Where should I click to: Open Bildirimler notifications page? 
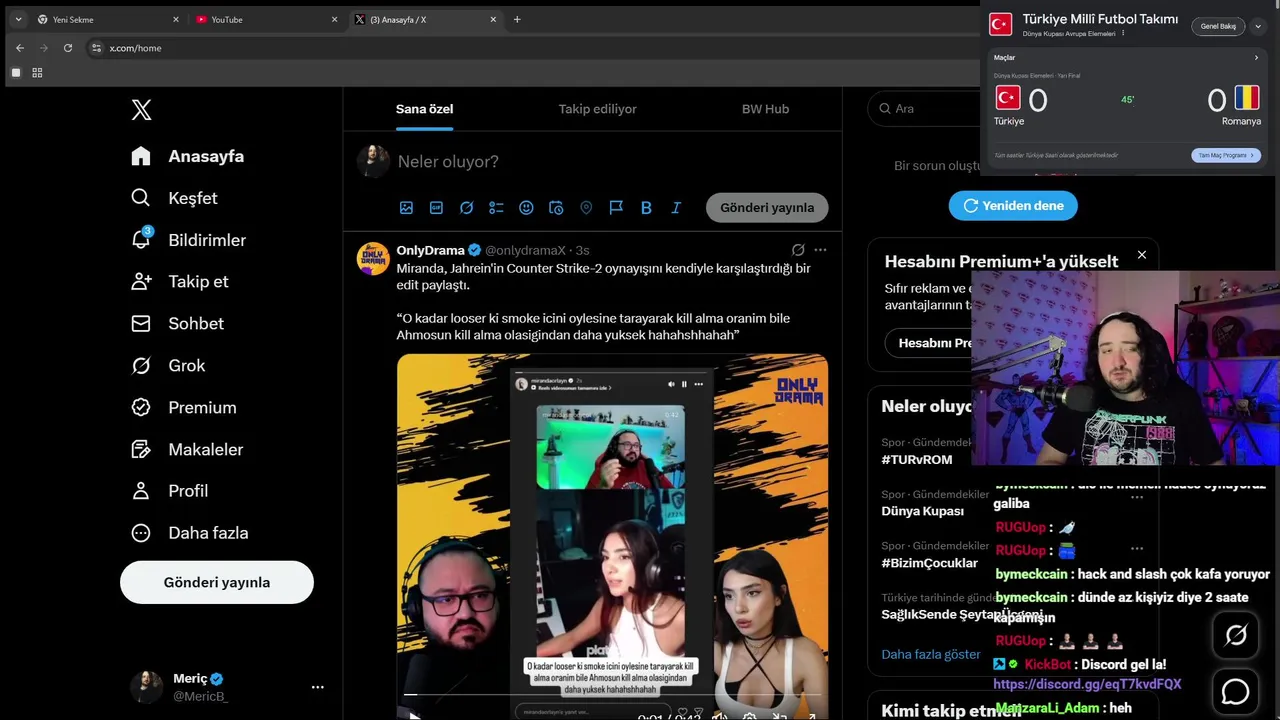188,240
